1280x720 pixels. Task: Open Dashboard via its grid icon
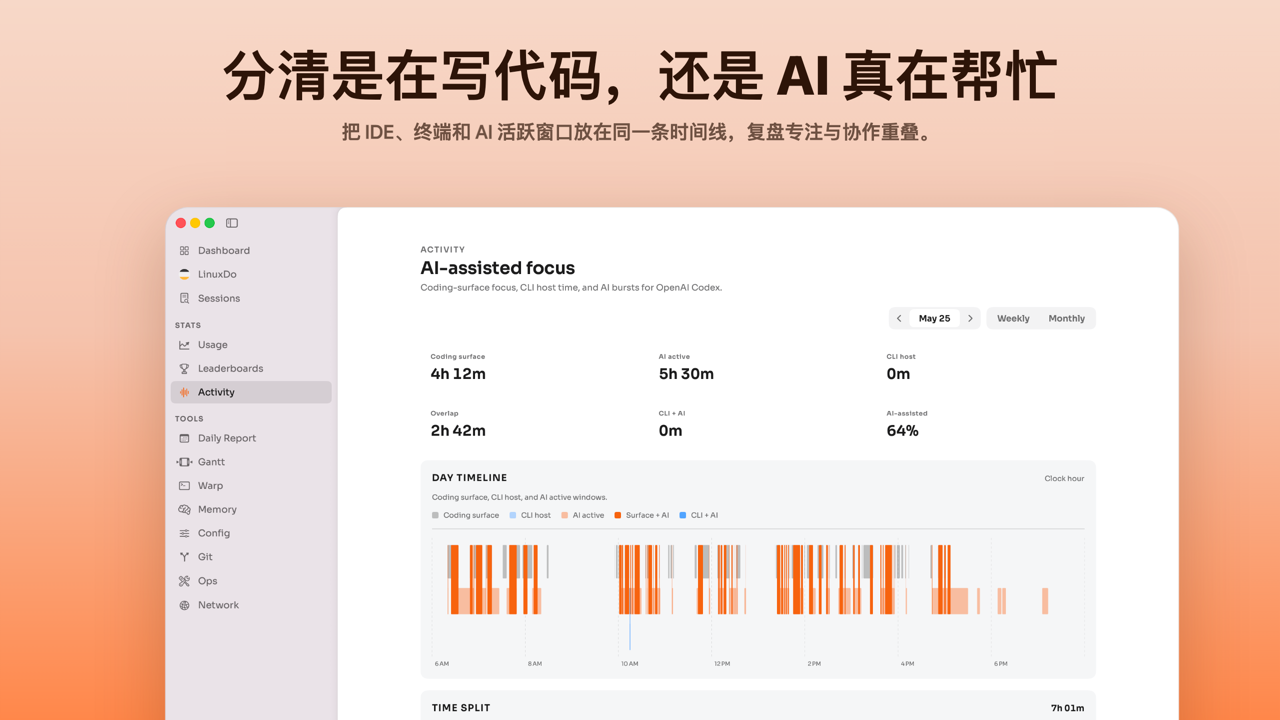(184, 251)
